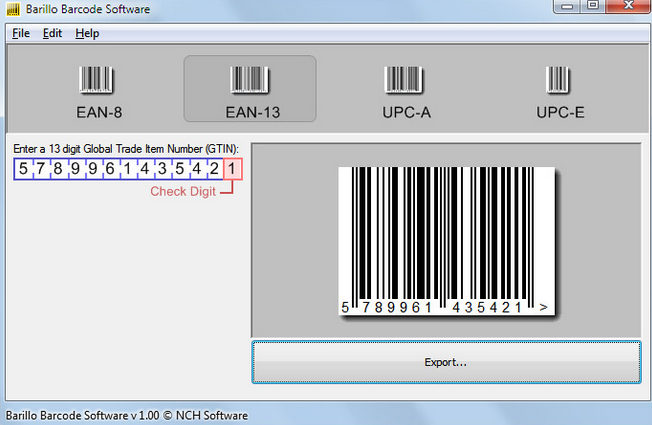The height and width of the screenshot is (425, 652).
Task: Click the GTIN digit box showing 3
Action: pos(162,169)
